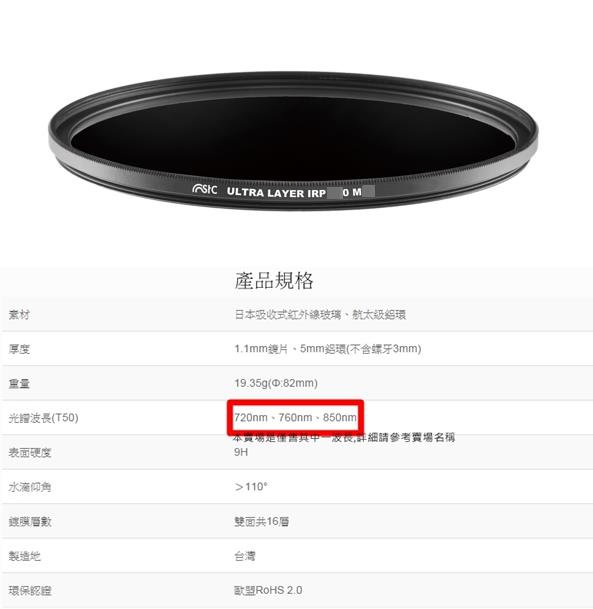Screen dimensions: 593x609
Task: Click the ULTRA LAYER IRP text on filter
Action: [276, 193]
